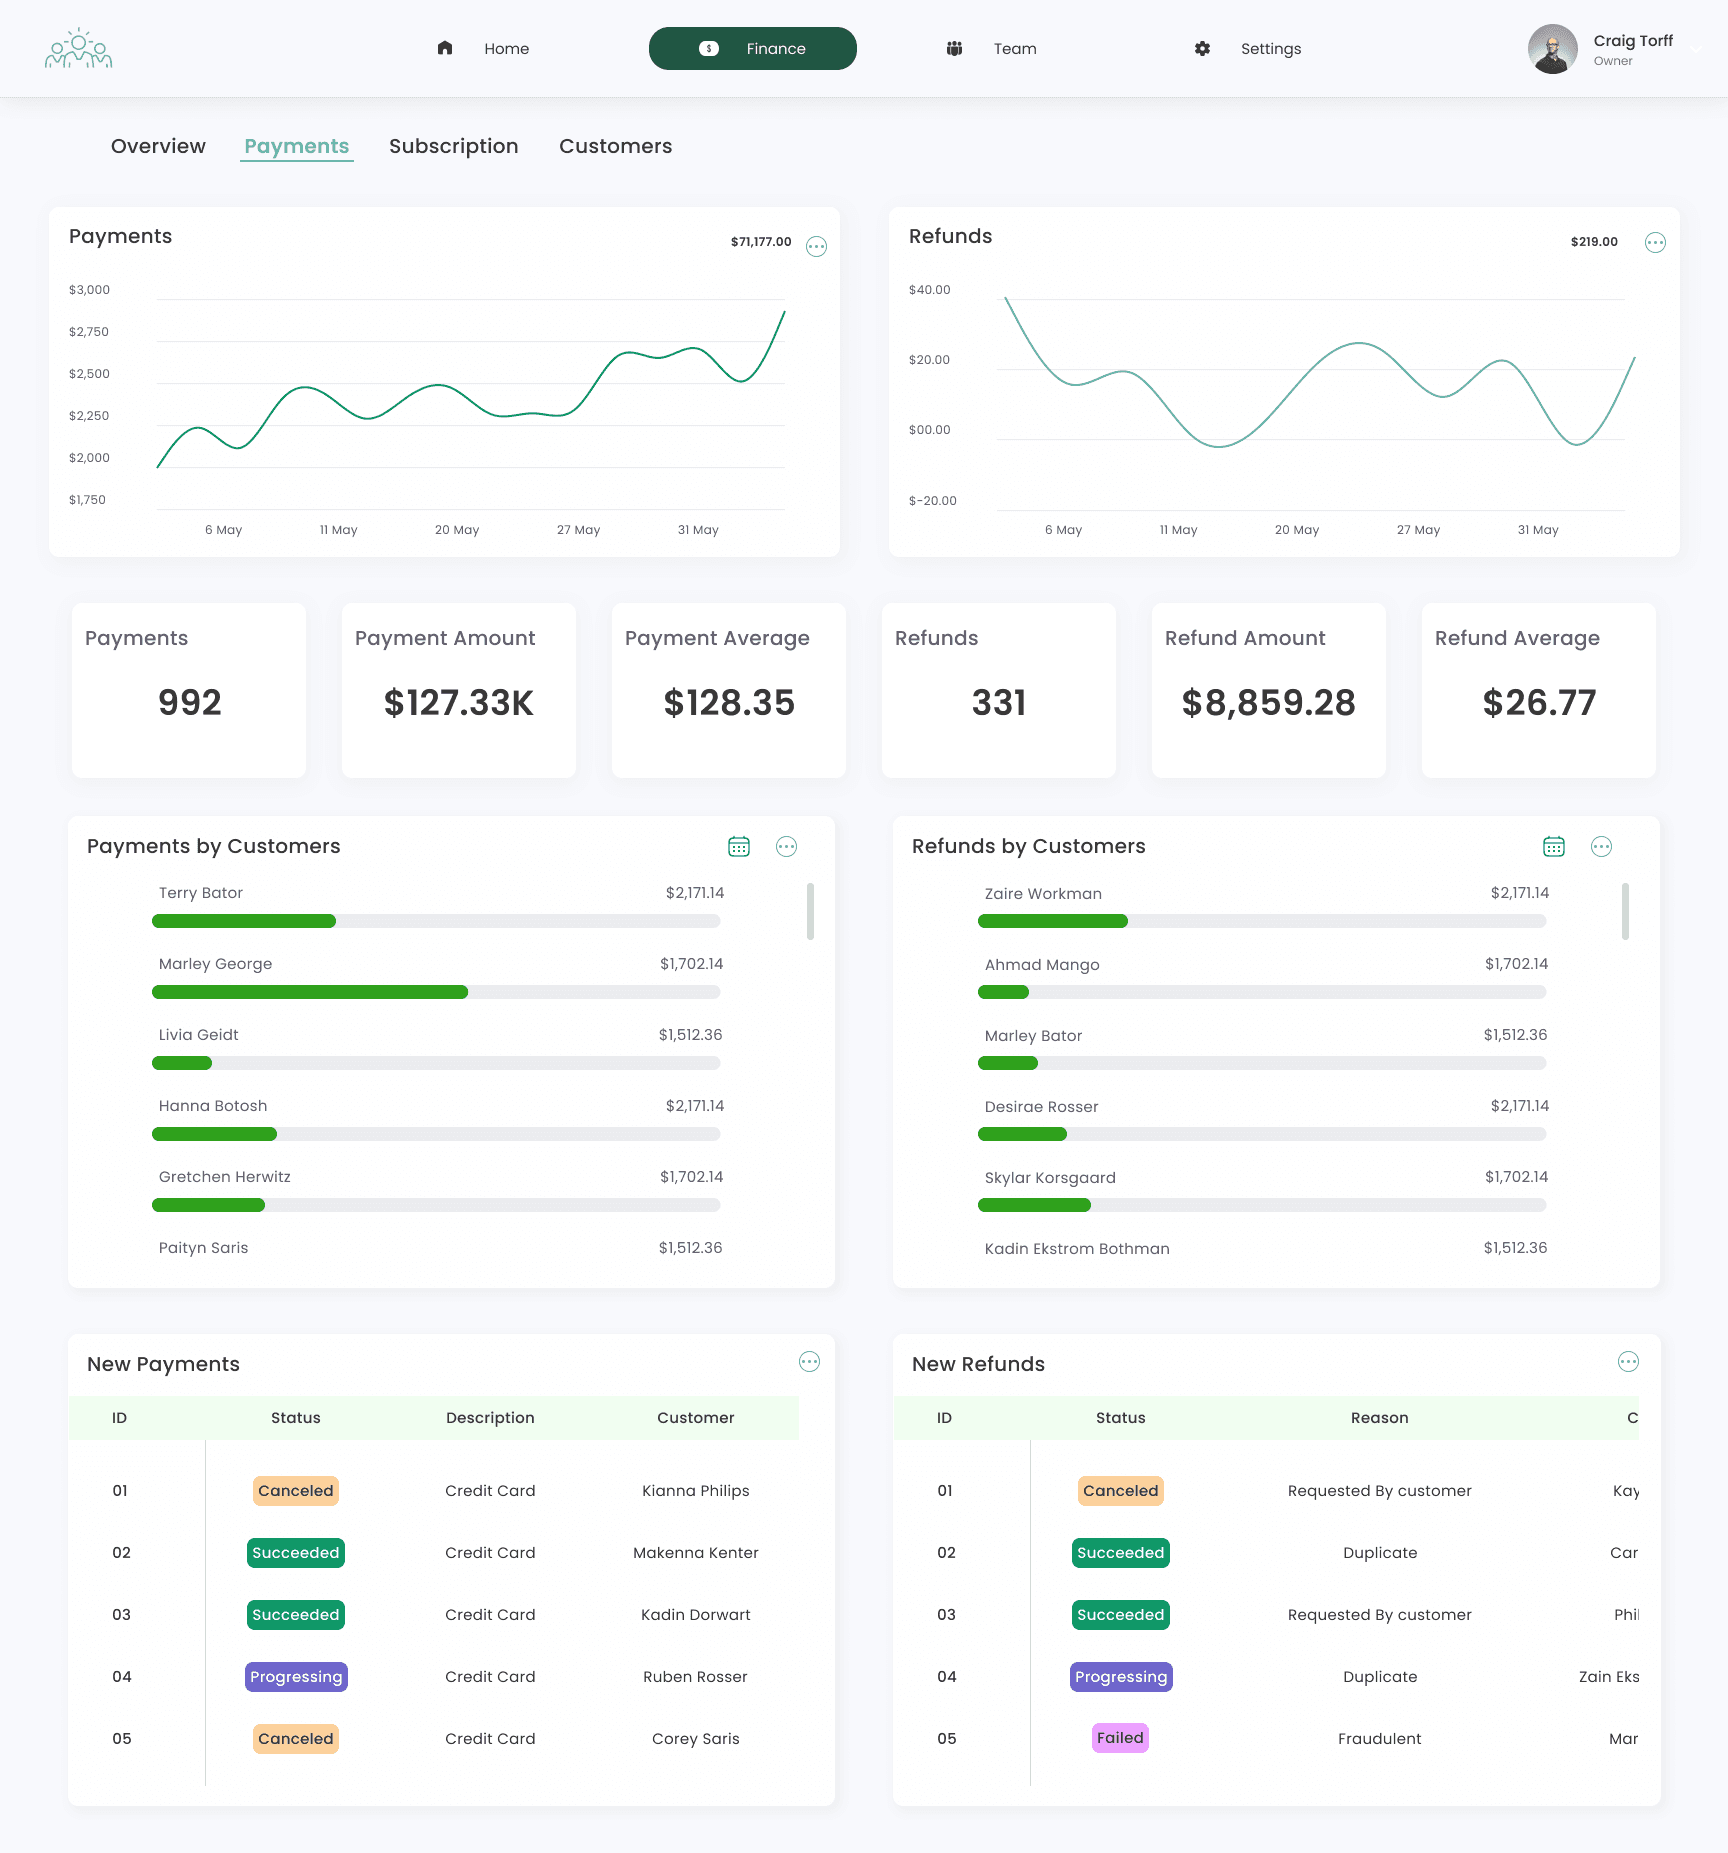Open more options on the Payments chart
This screenshot has width=1728, height=1853.
[x=817, y=246]
